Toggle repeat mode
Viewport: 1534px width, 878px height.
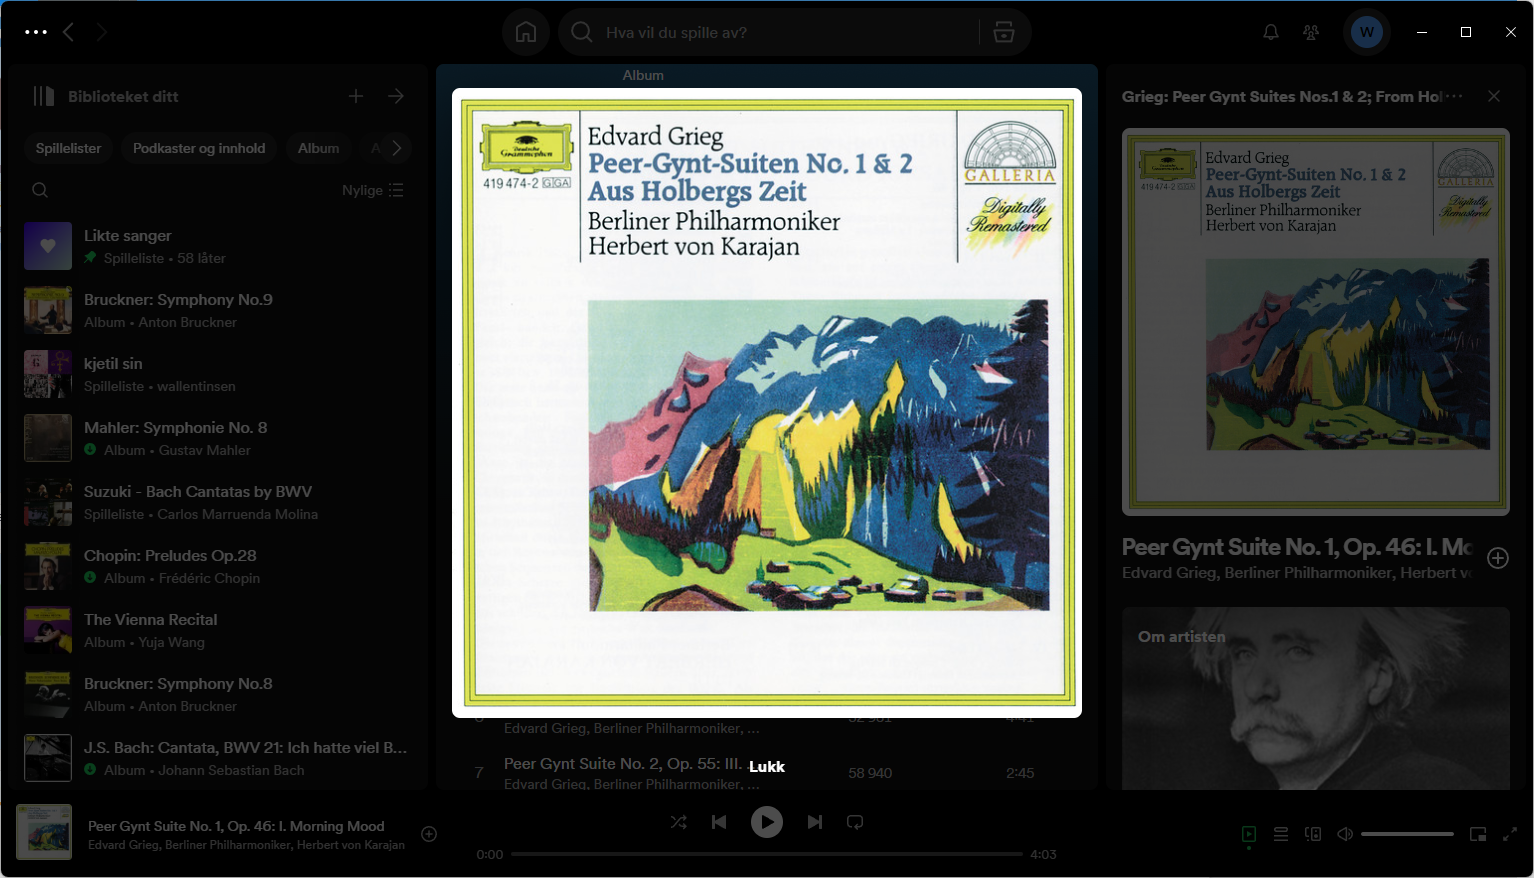click(x=855, y=822)
